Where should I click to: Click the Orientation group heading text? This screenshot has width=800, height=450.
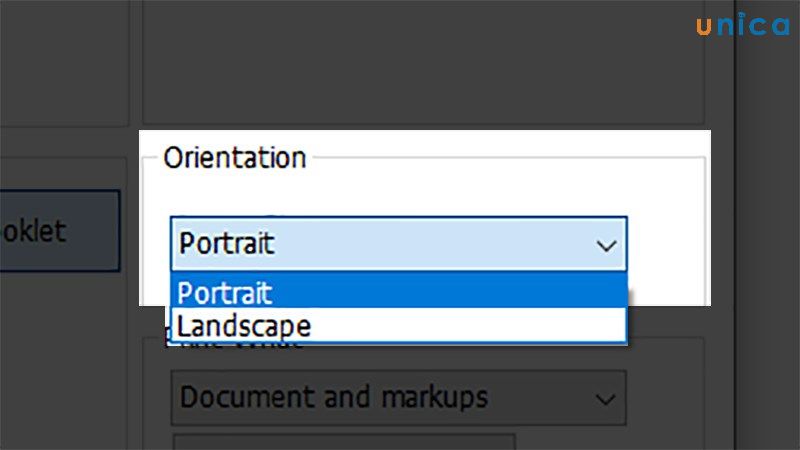(235, 158)
